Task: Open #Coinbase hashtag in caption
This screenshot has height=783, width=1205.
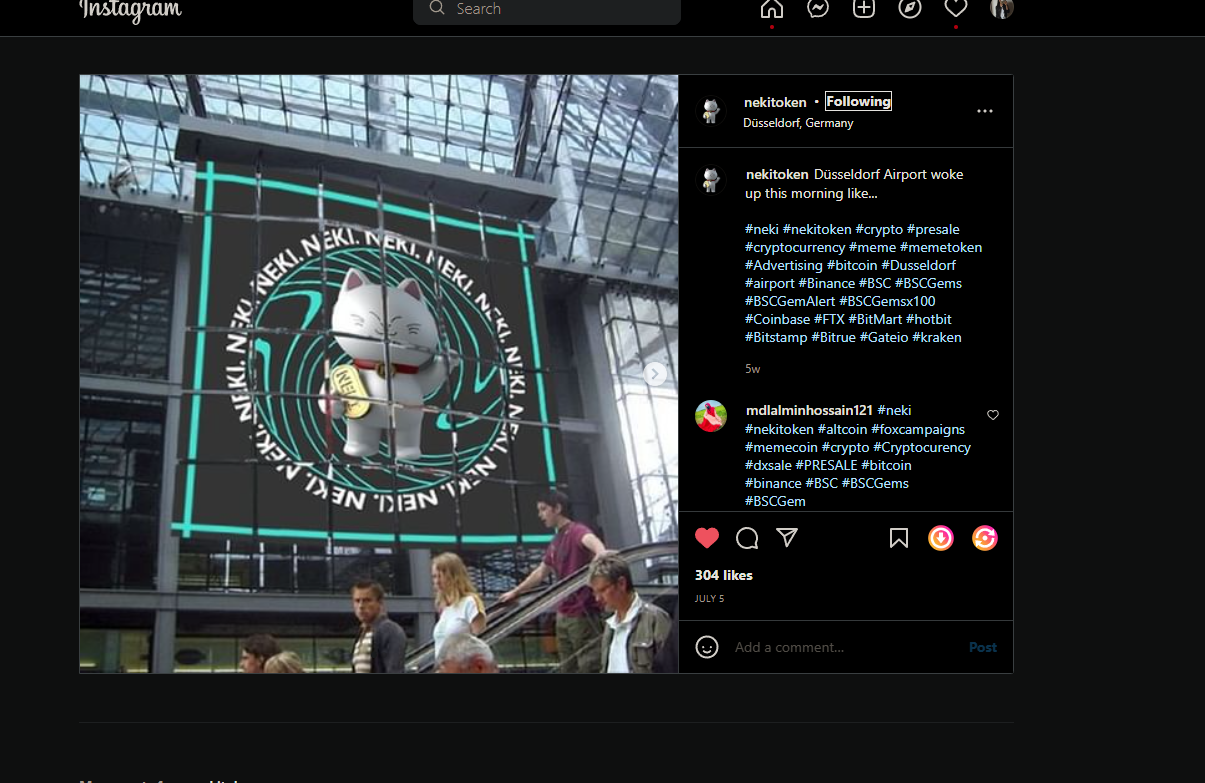Action: click(x=777, y=319)
